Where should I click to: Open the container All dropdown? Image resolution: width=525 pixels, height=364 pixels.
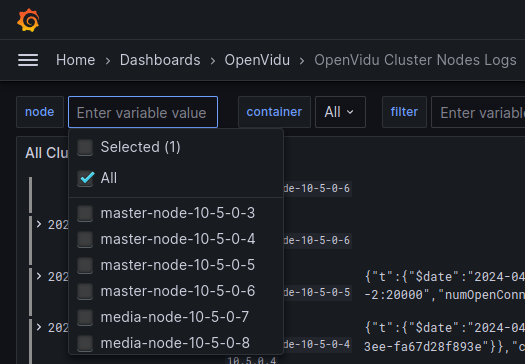click(340, 112)
